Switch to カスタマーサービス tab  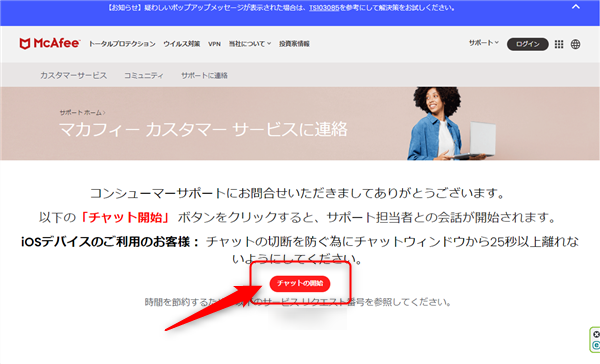click(x=73, y=75)
